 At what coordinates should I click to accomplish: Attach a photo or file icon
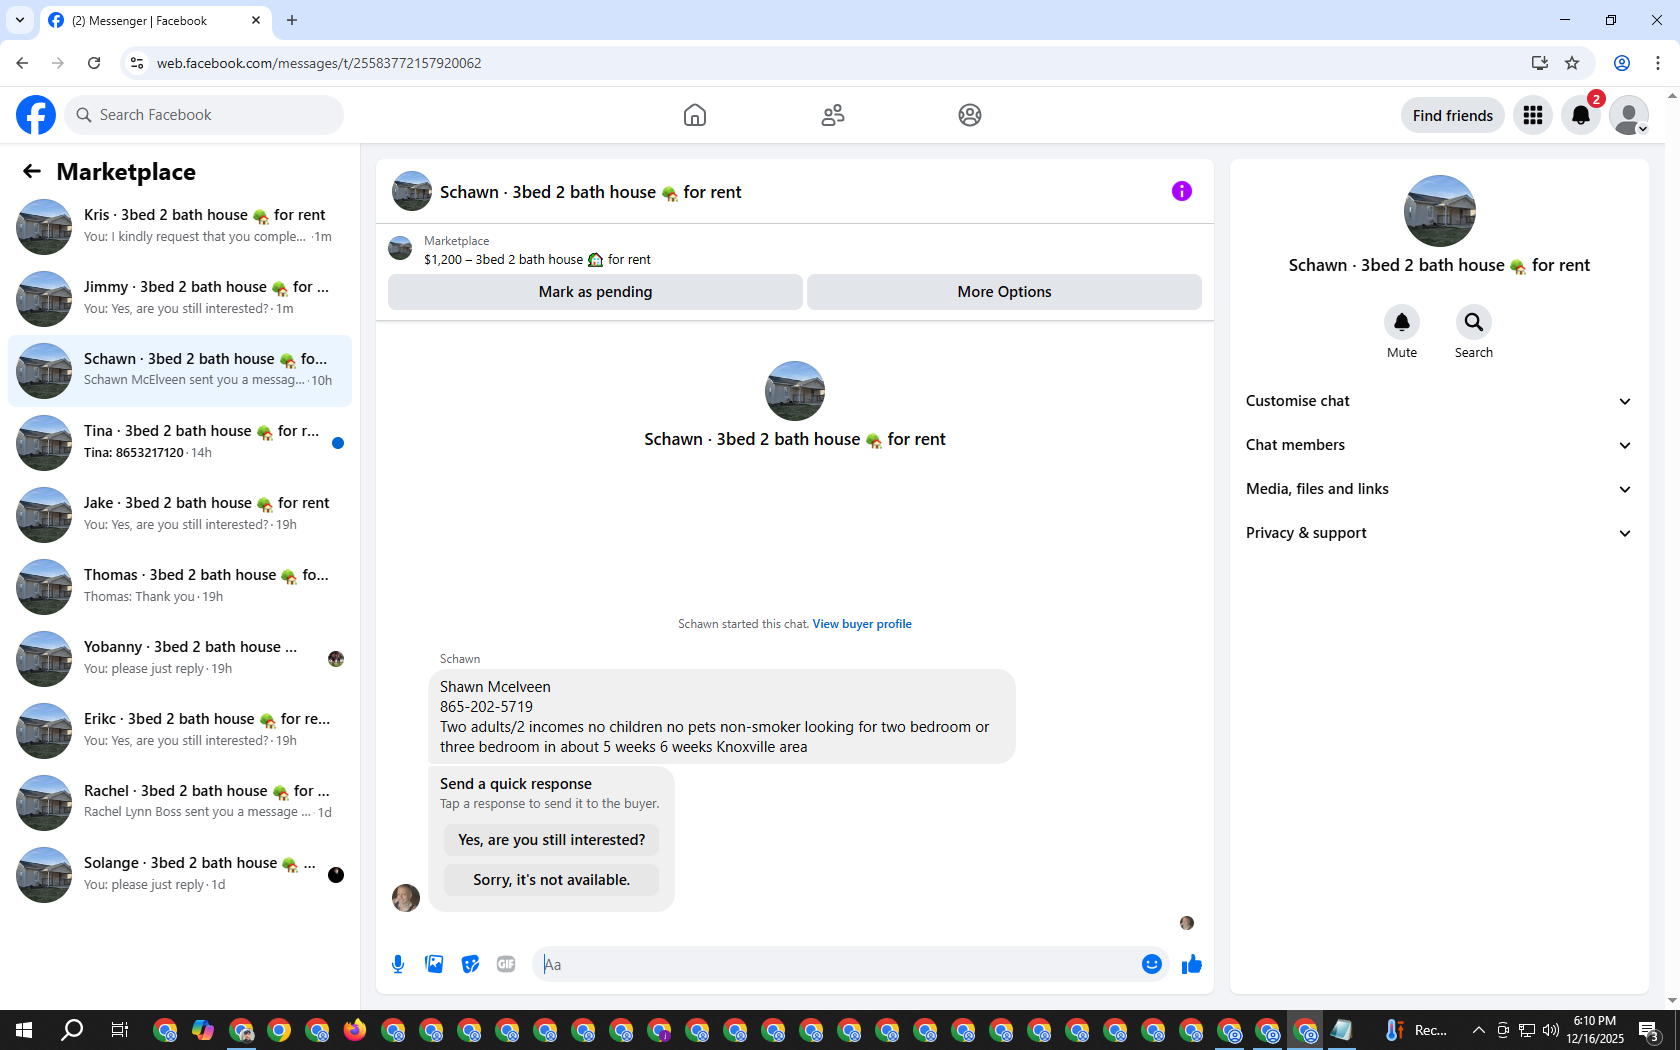tap(434, 964)
